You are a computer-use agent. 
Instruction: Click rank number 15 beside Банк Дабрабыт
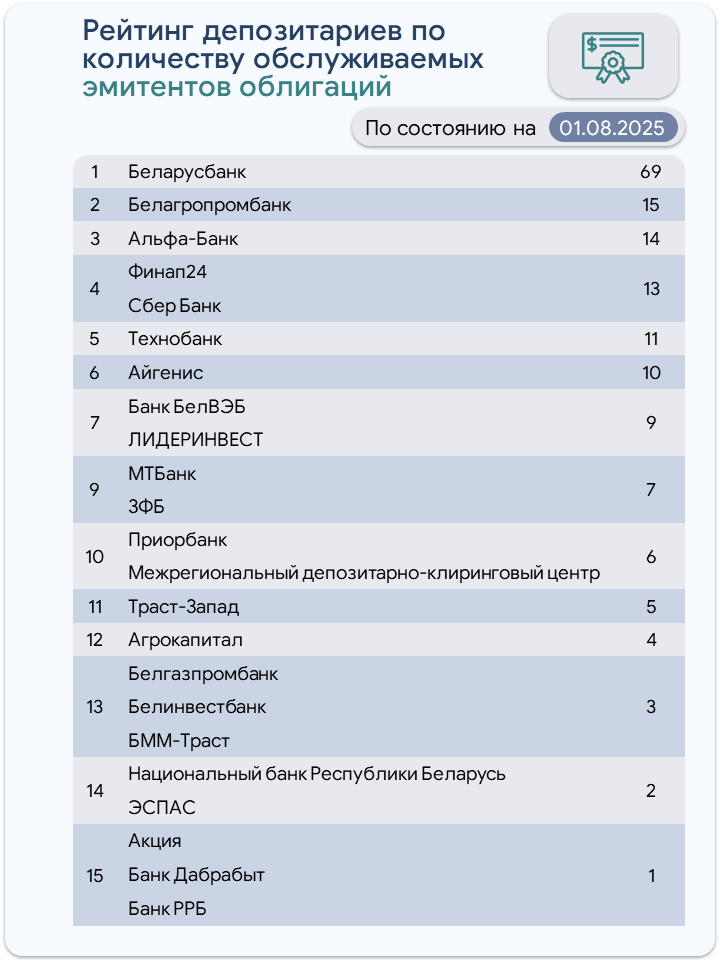[x=94, y=876]
